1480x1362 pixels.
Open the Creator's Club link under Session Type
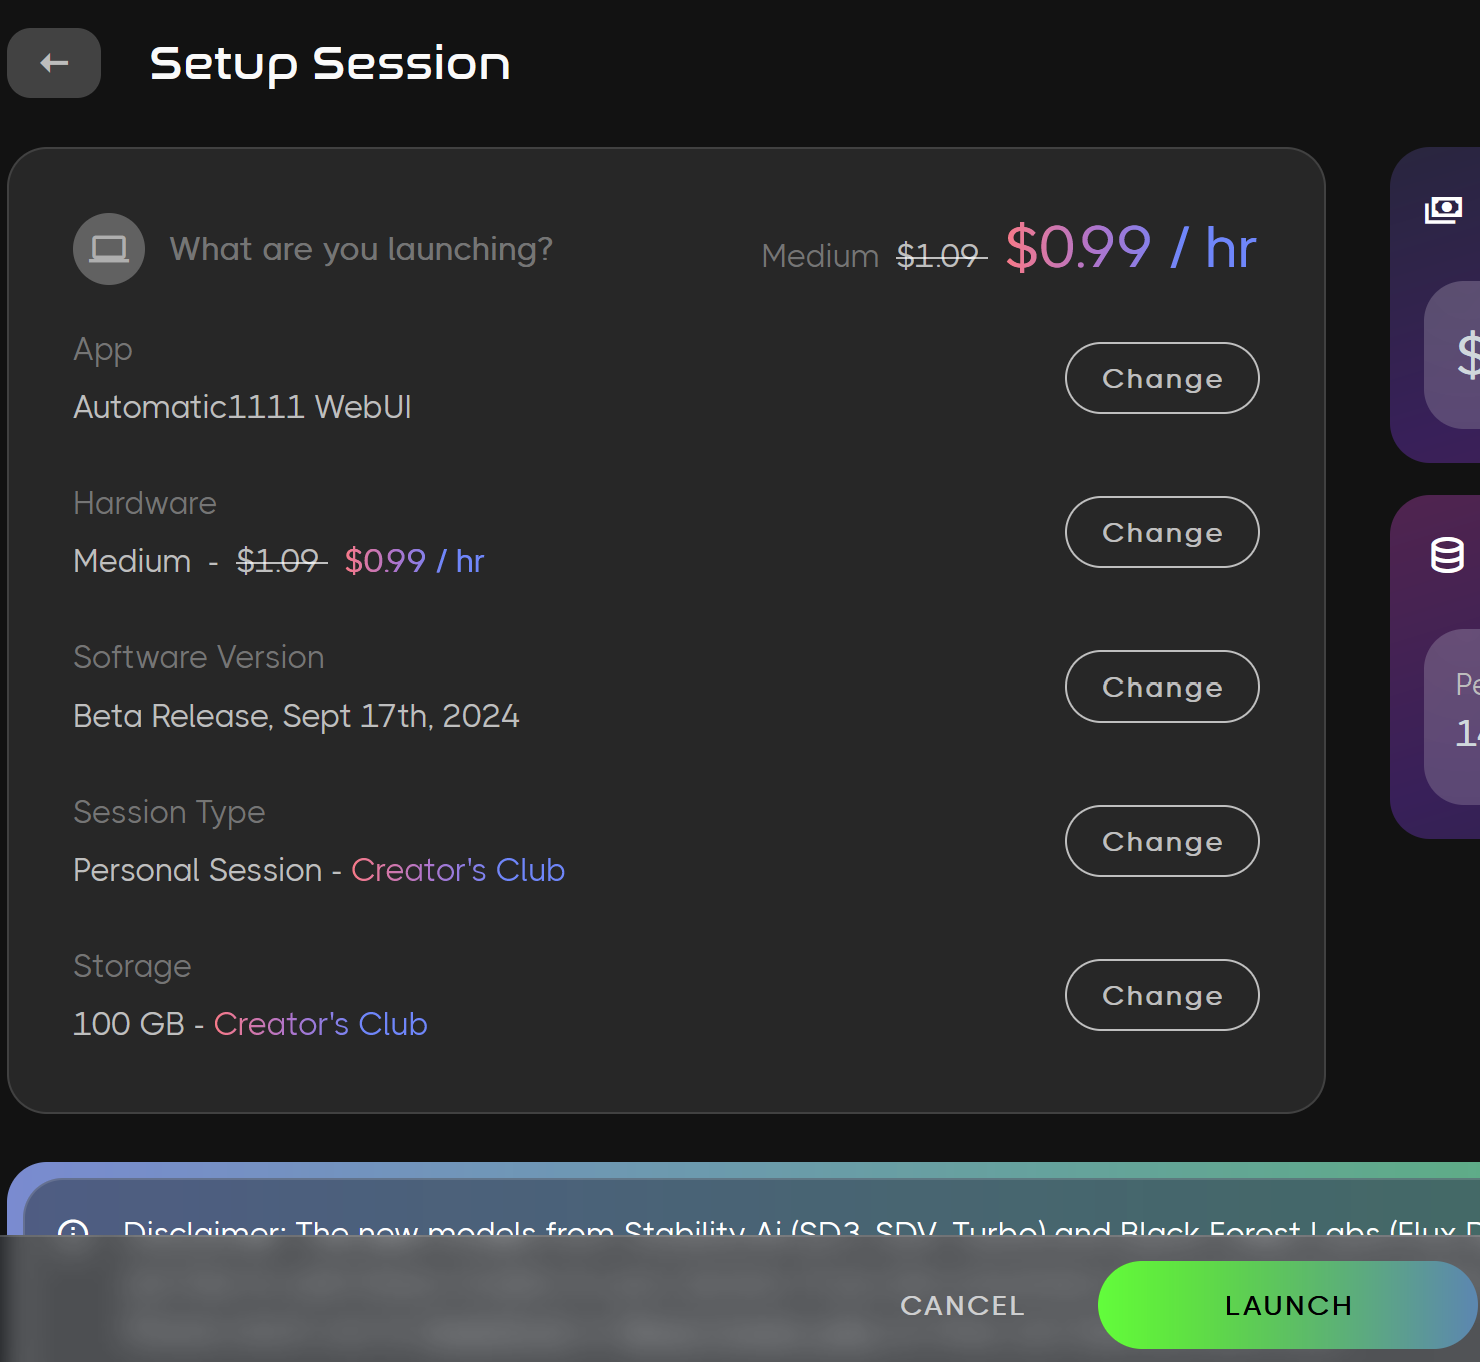click(x=458, y=870)
